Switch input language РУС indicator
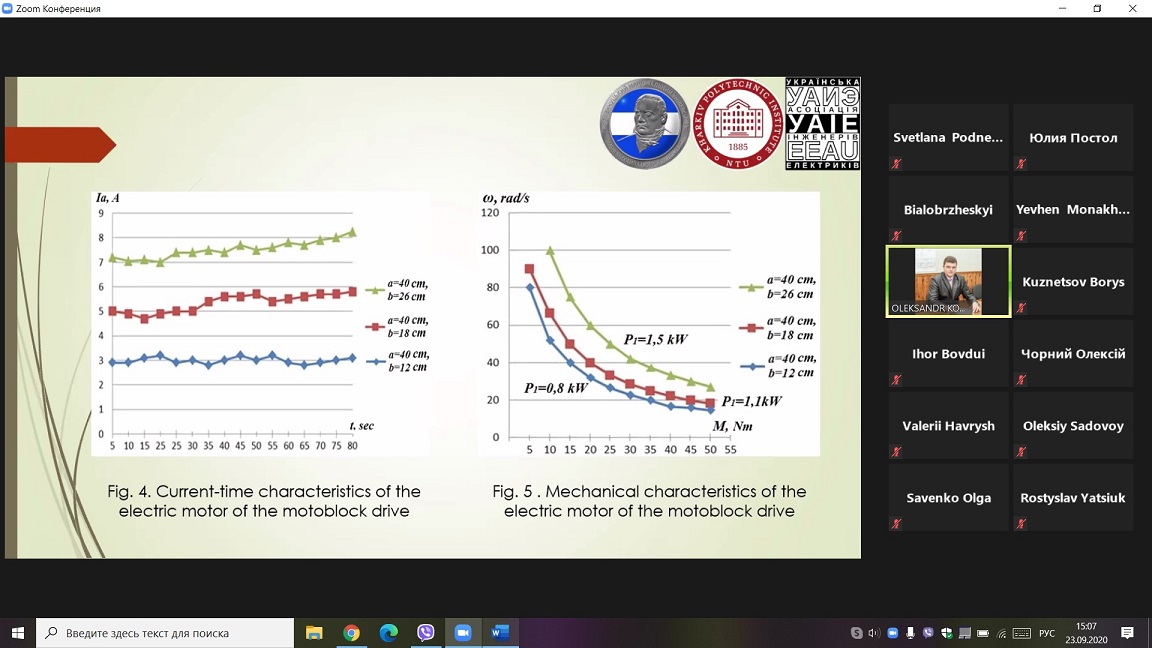This screenshot has width=1152, height=648. click(1047, 633)
